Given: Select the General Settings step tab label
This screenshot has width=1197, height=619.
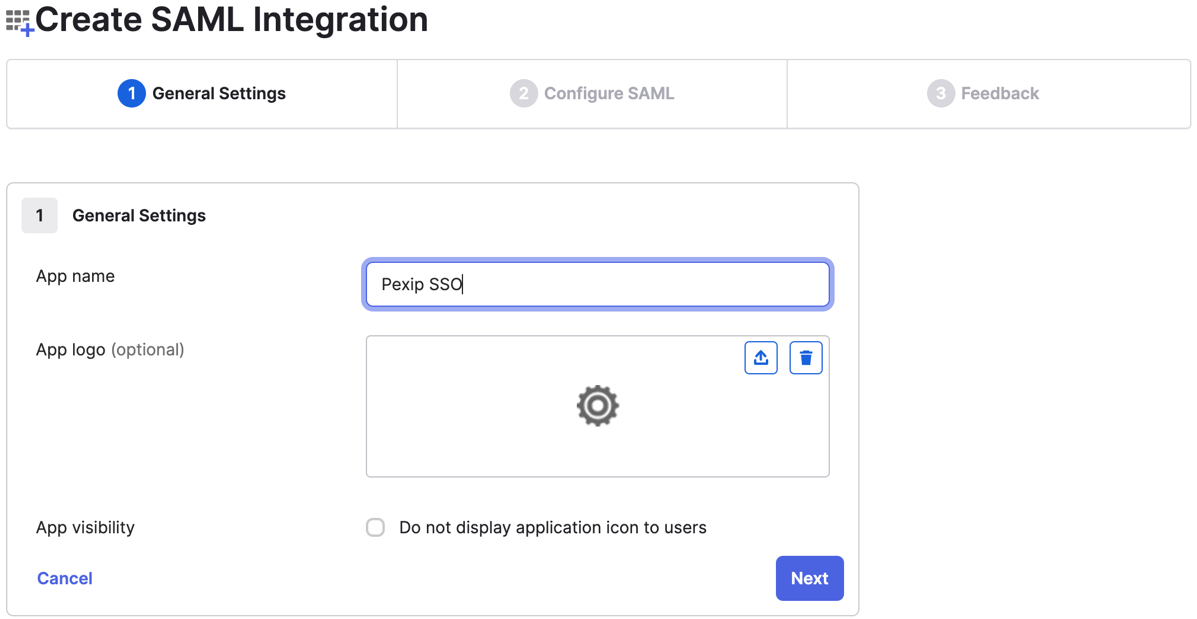Looking at the screenshot, I should [219, 94].
